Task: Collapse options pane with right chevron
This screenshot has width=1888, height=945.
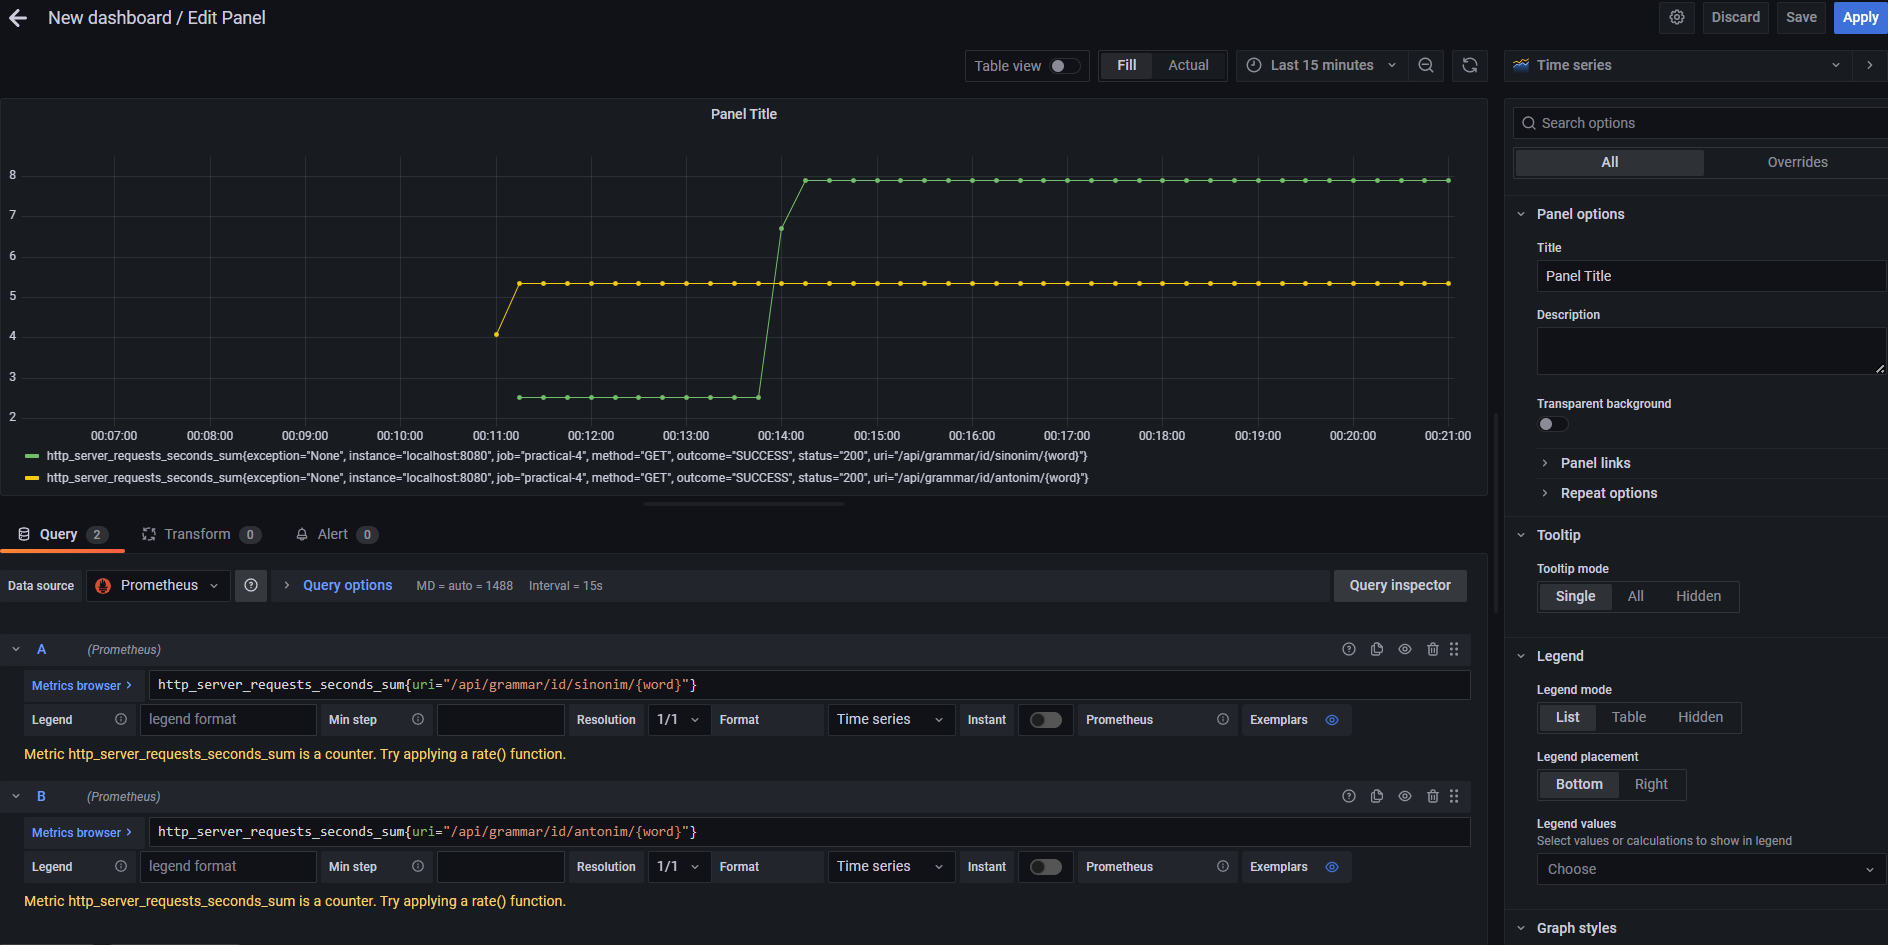Action: (x=1869, y=65)
